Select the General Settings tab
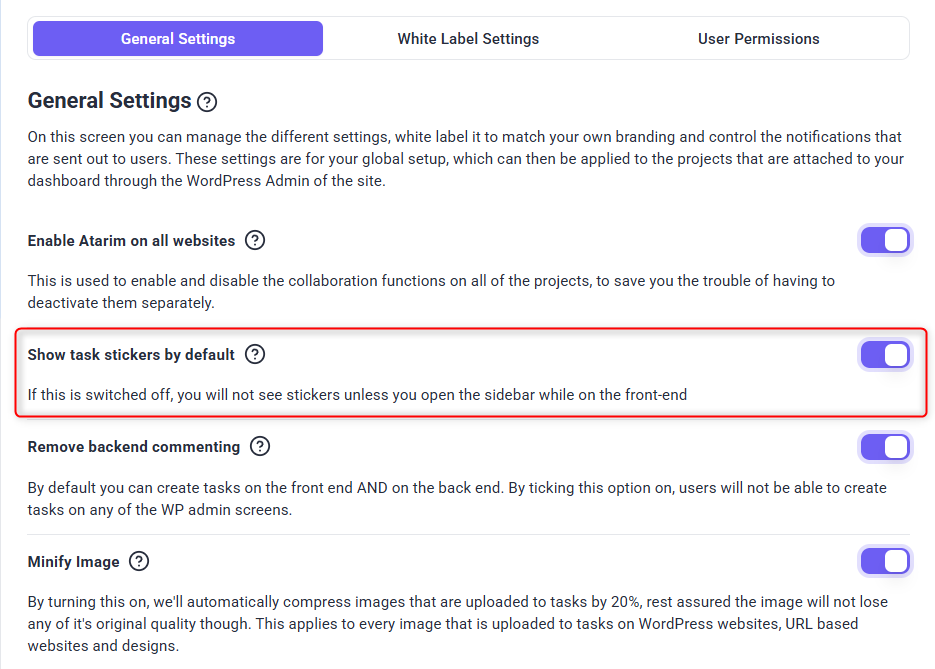935x669 pixels. point(178,39)
